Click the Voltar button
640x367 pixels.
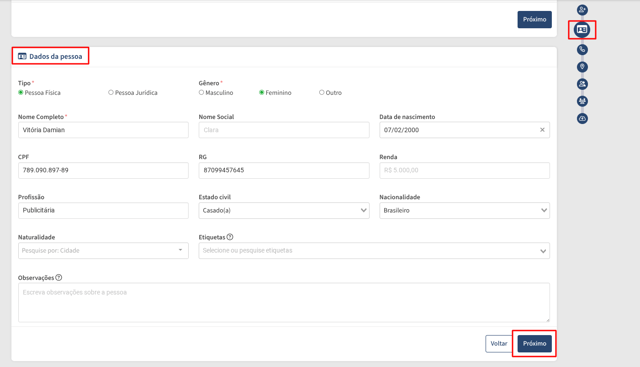499,343
